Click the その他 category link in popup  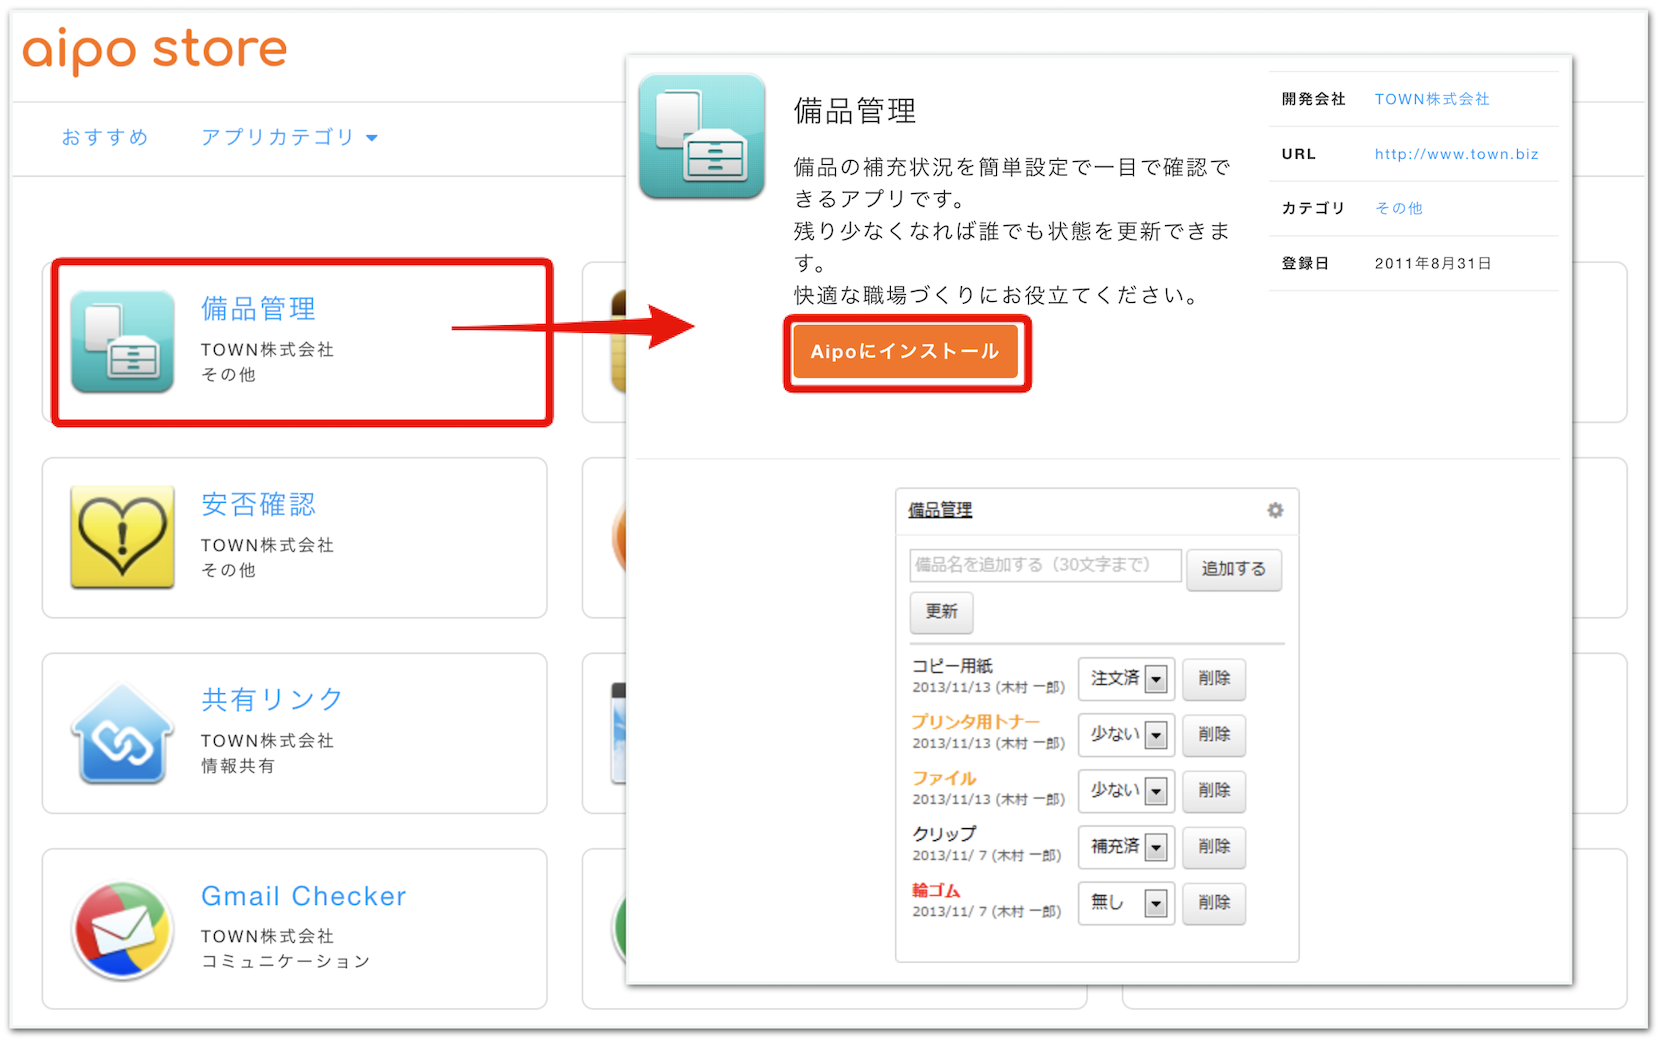[x=1398, y=208]
